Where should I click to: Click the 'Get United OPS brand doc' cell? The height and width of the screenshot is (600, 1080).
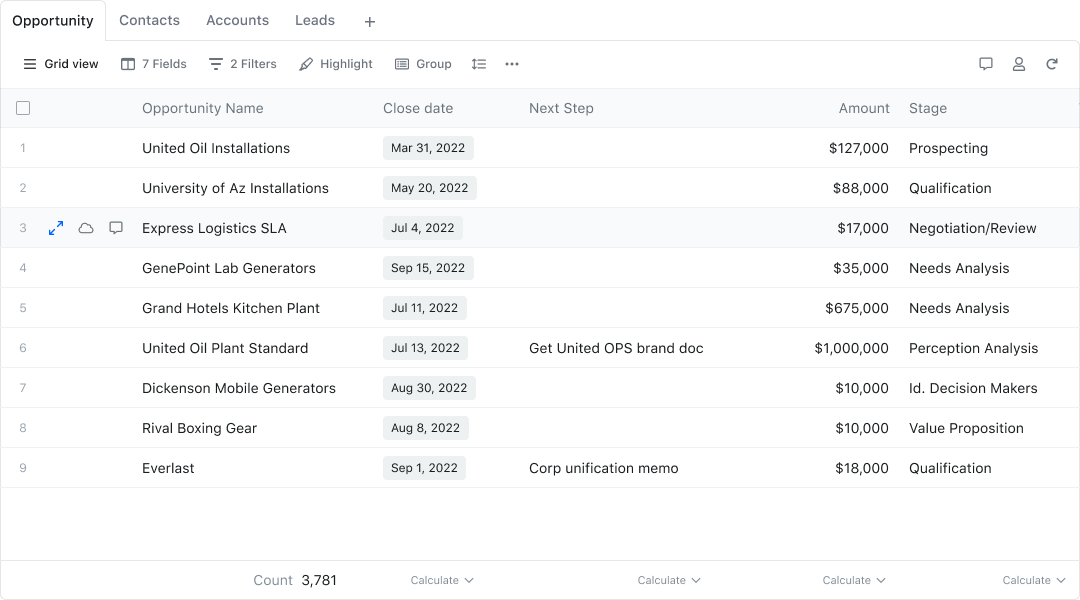[x=616, y=349]
